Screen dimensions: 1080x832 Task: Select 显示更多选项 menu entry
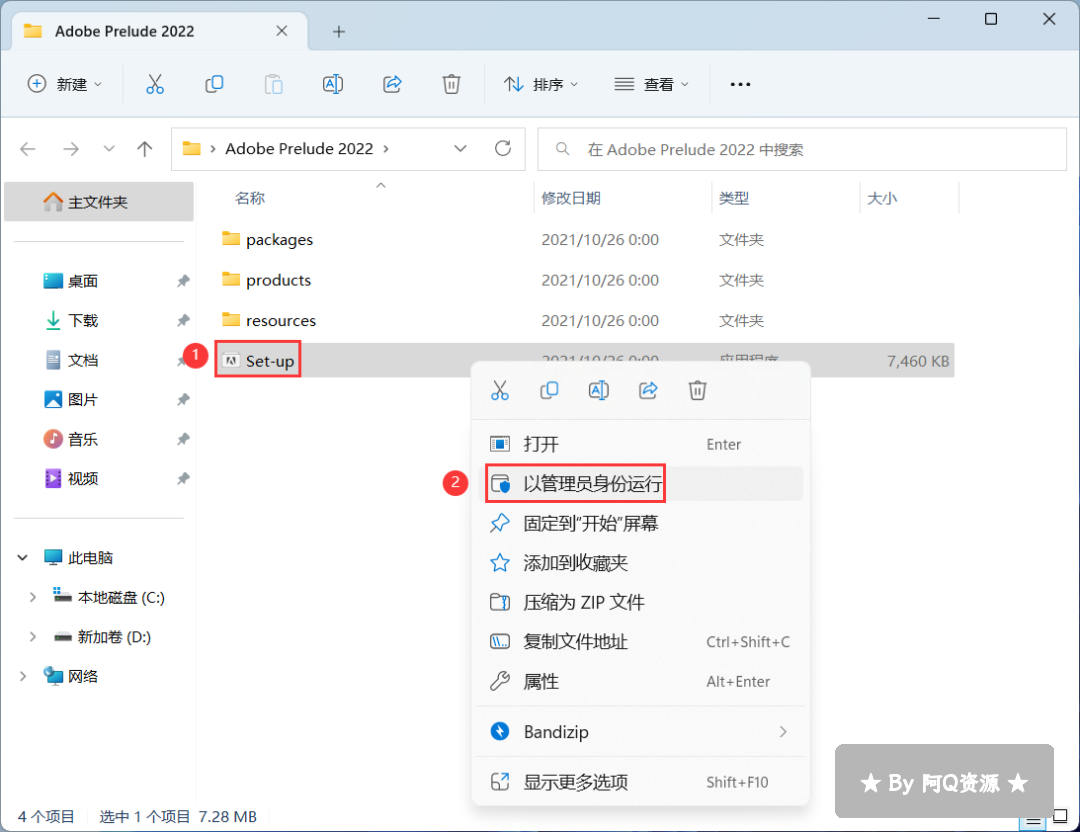click(x=641, y=782)
